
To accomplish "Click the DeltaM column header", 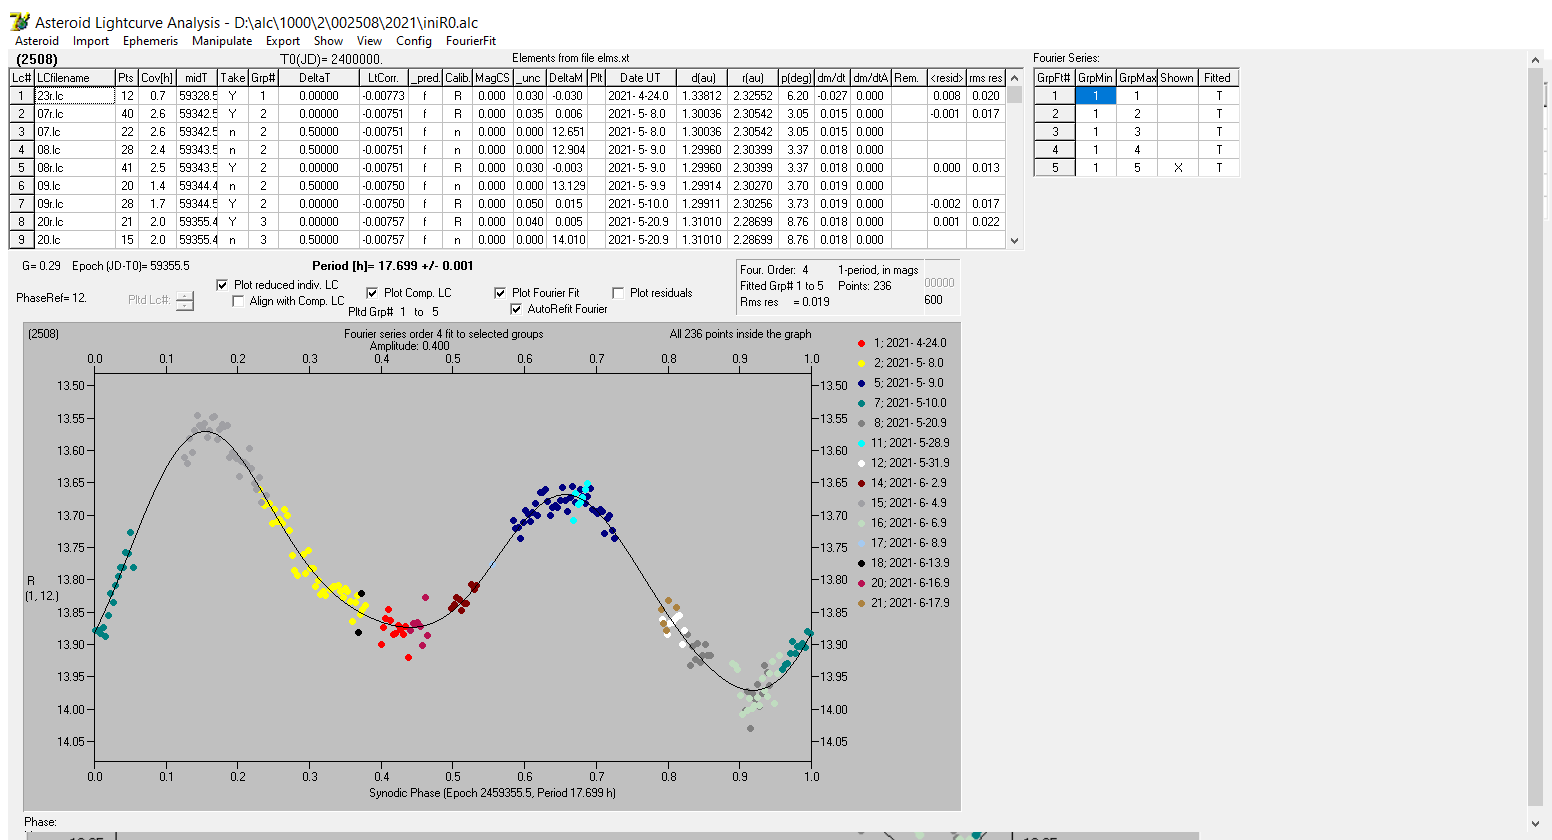I will (x=566, y=78).
